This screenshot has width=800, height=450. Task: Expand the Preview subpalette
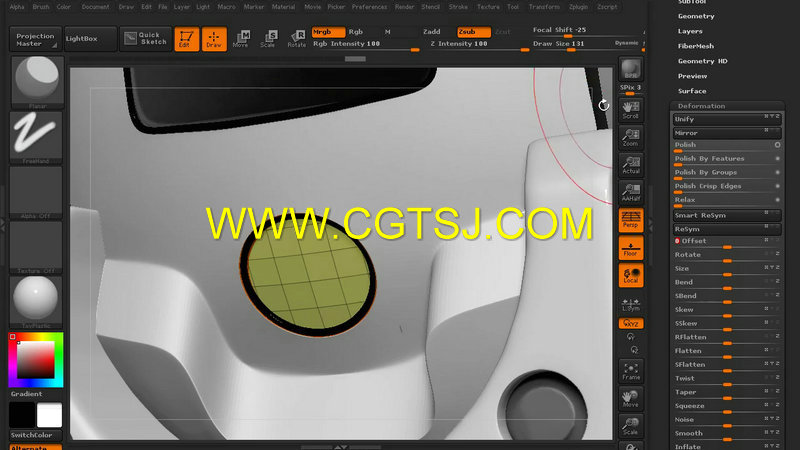tap(692, 76)
